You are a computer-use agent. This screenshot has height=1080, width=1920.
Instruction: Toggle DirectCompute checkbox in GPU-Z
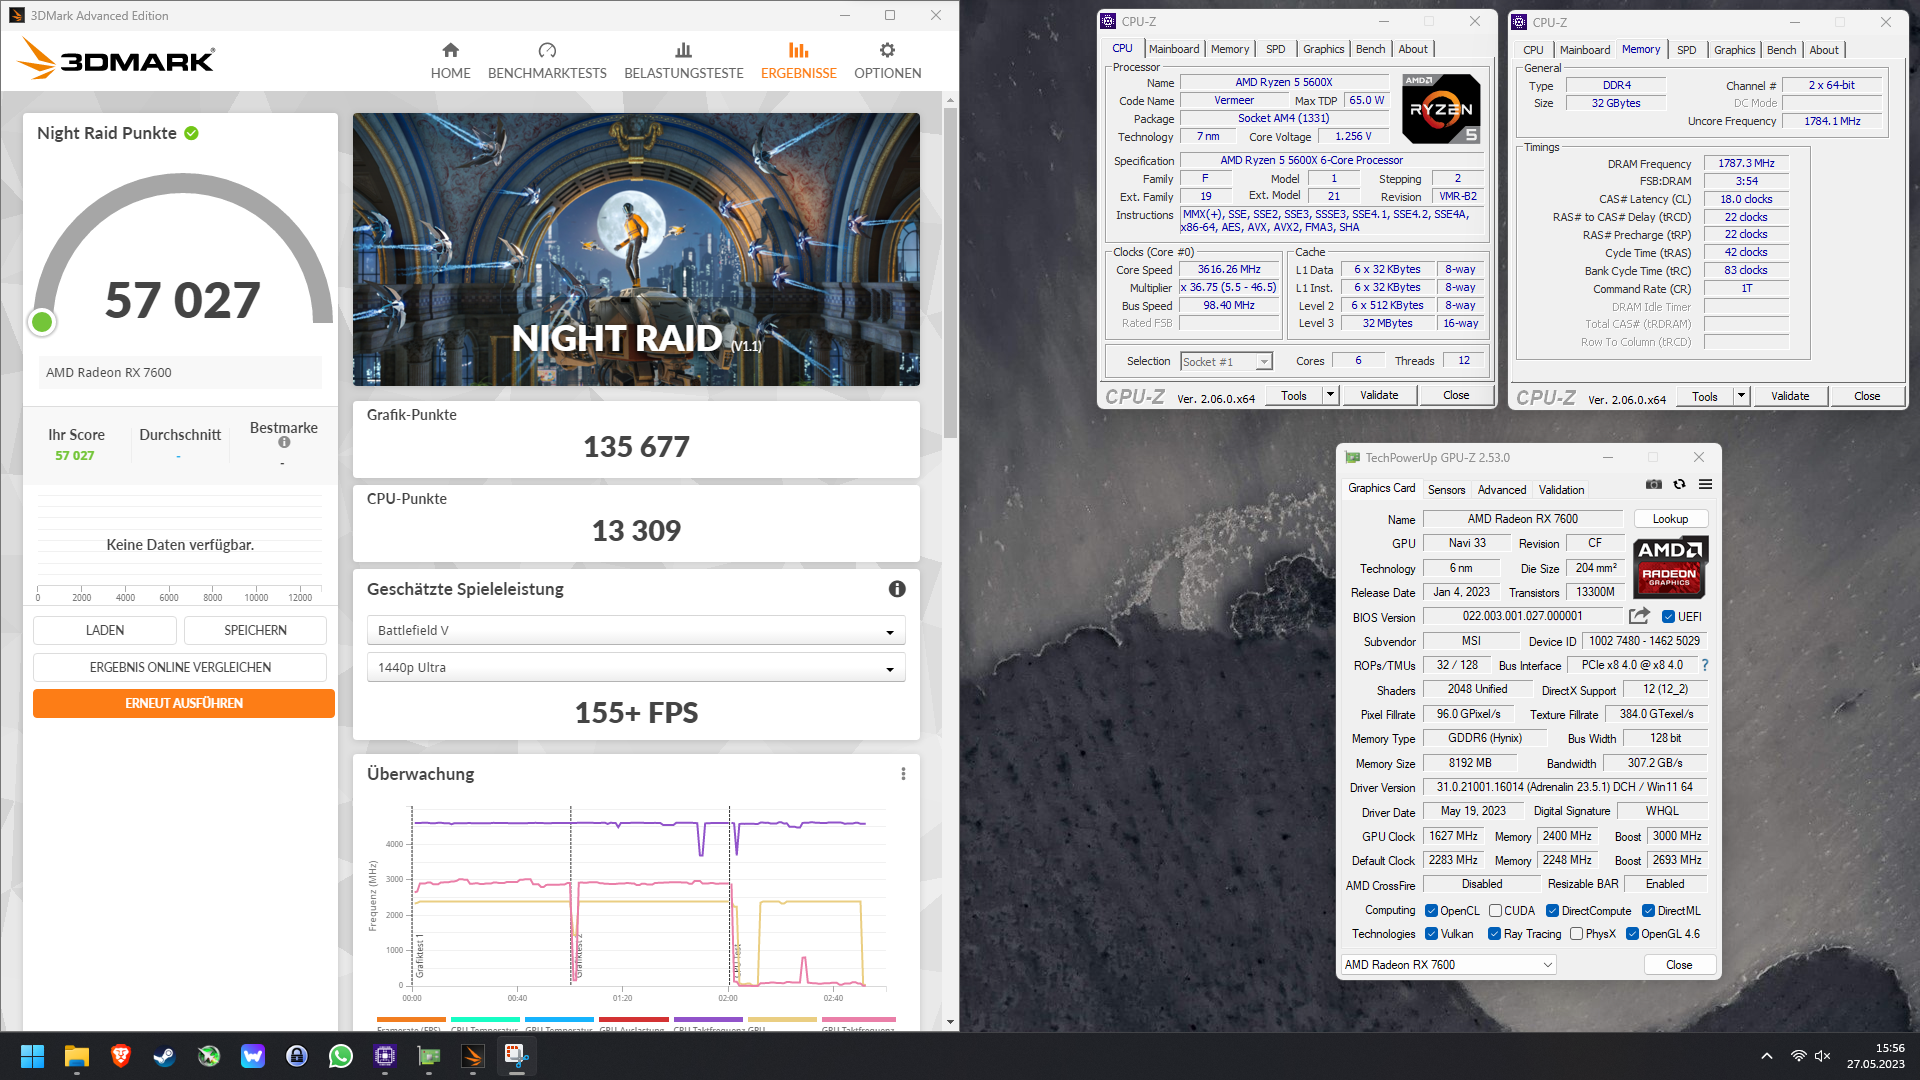point(1552,911)
